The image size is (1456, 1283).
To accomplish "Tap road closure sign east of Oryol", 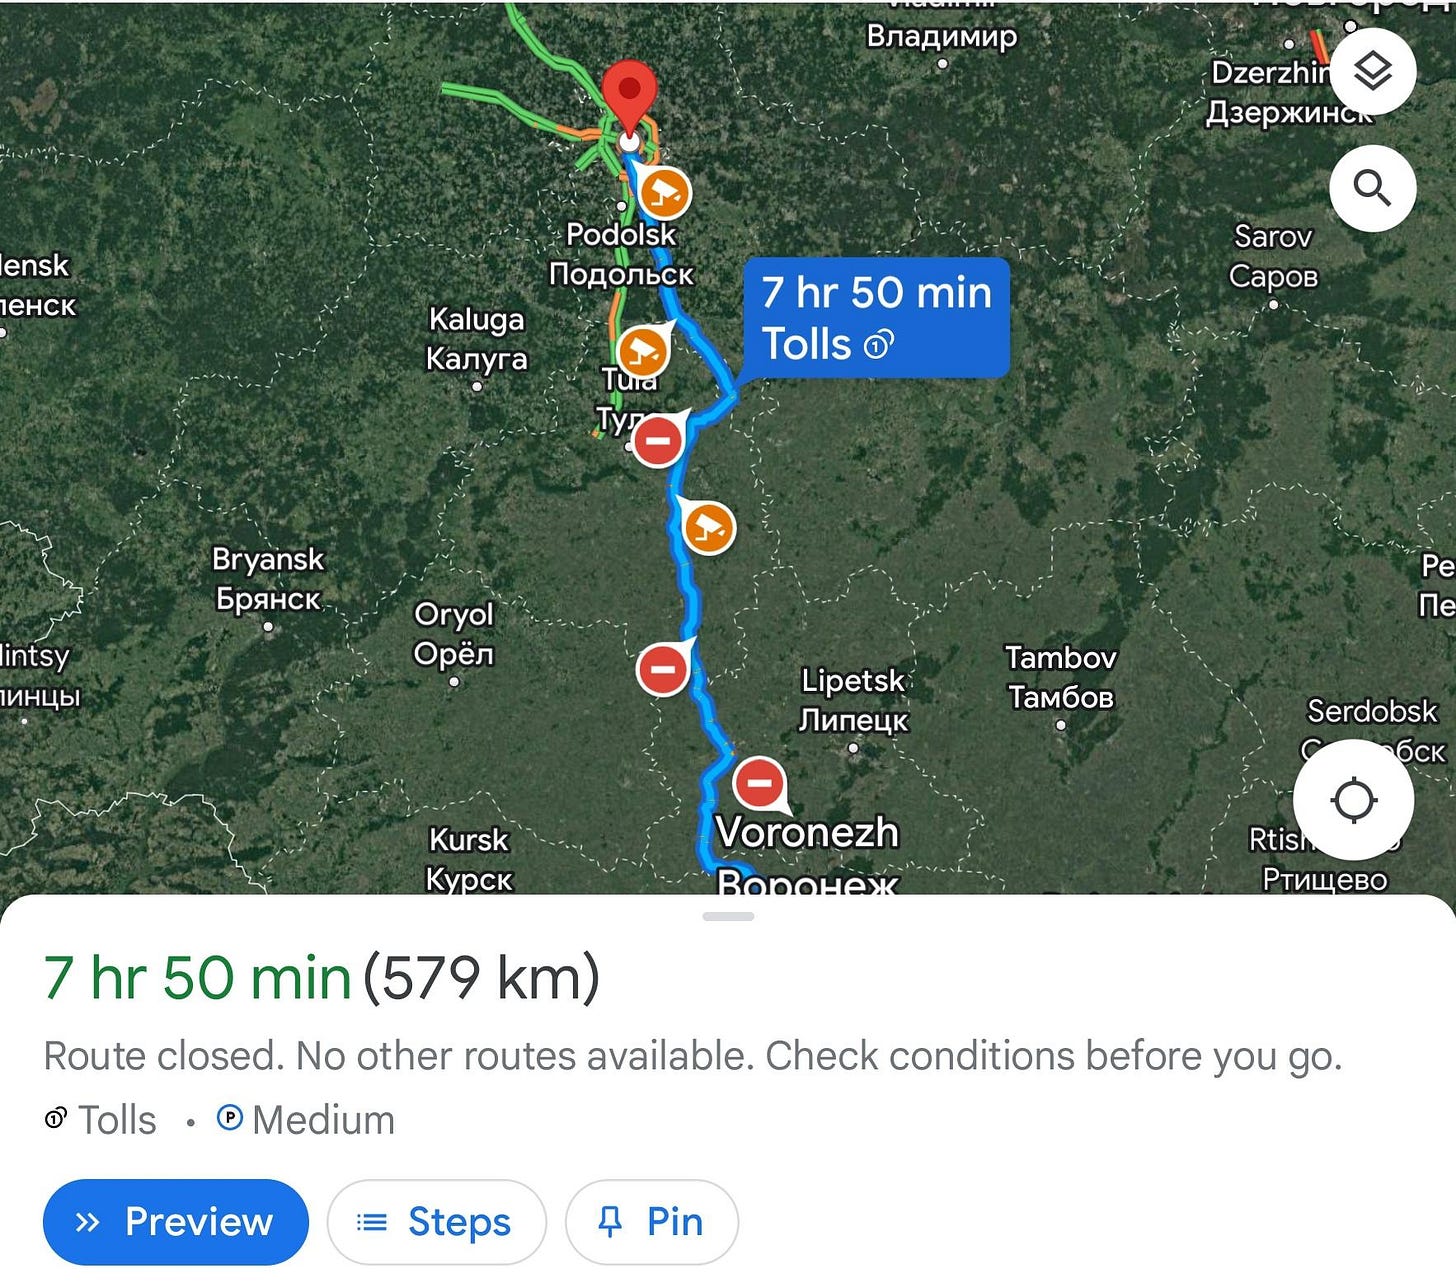I will coord(663,668).
